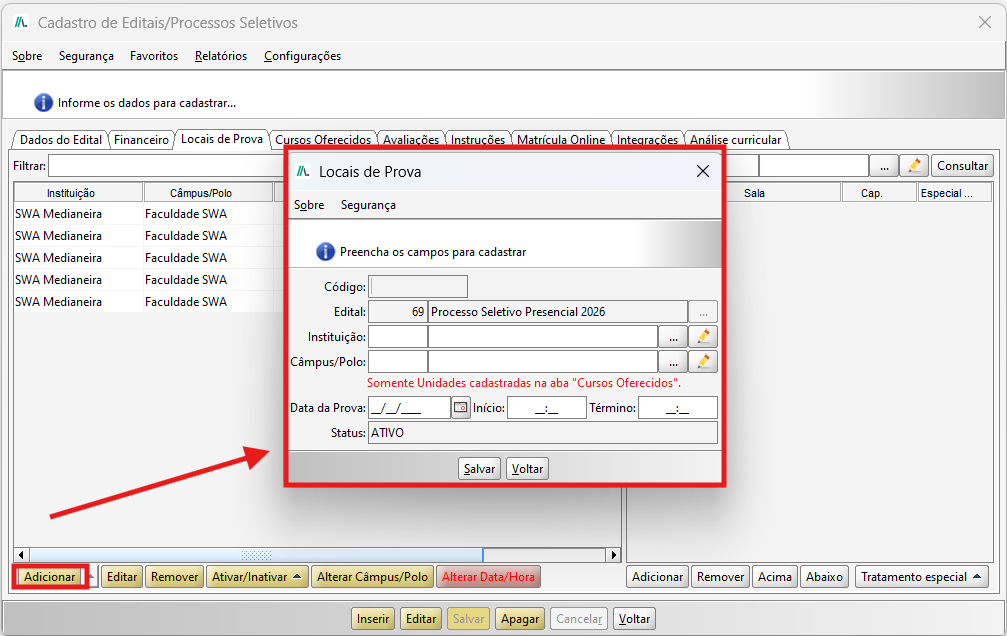Expand the Tratamento especial dropdown
The width and height of the screenshot is (1007, 636).
pos(977,577)
